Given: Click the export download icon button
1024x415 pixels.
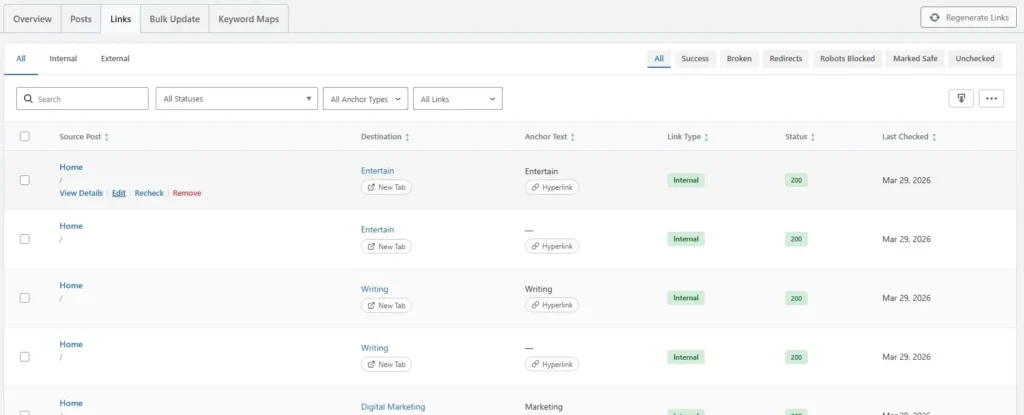Looking at the screenshot, I should [960, 98].
